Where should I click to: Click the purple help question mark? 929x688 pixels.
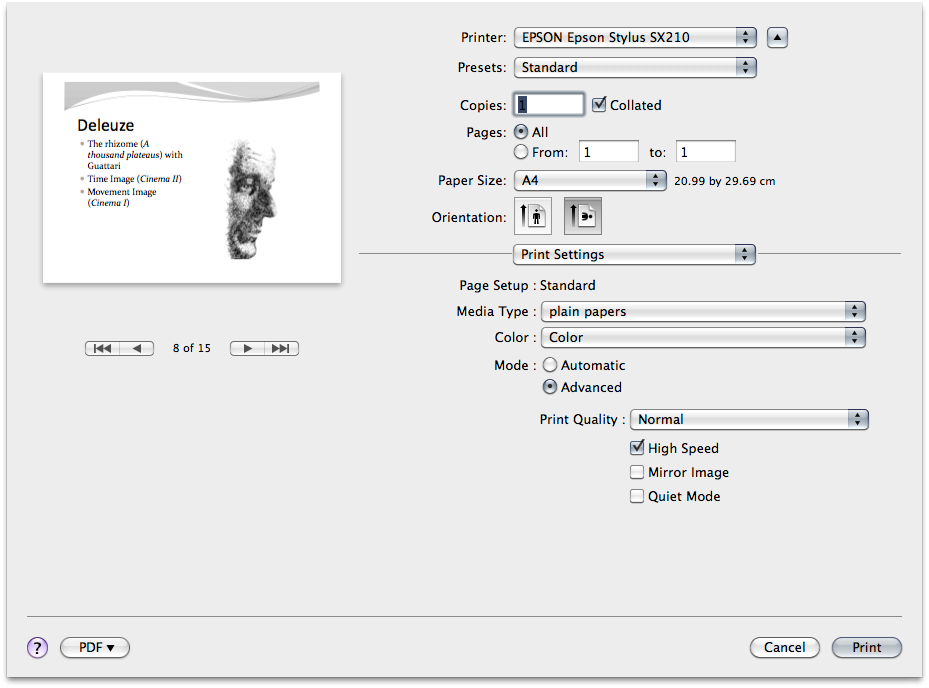pyautogui.click(x=37, y=648)
